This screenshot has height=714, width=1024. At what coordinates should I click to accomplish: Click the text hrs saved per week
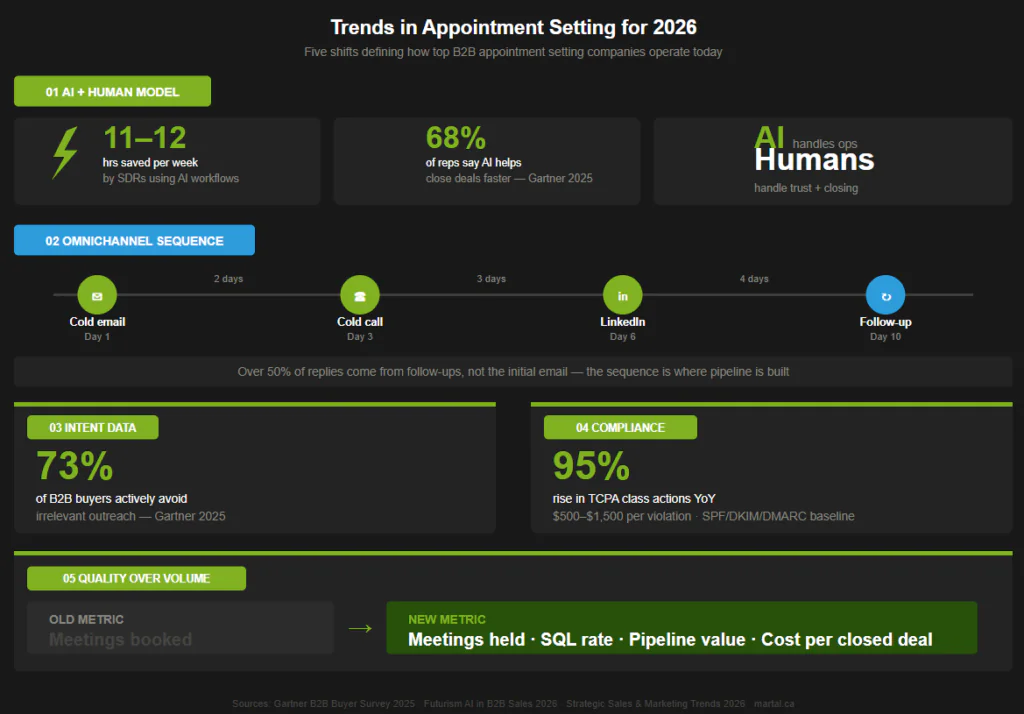(x=150, y=163)
